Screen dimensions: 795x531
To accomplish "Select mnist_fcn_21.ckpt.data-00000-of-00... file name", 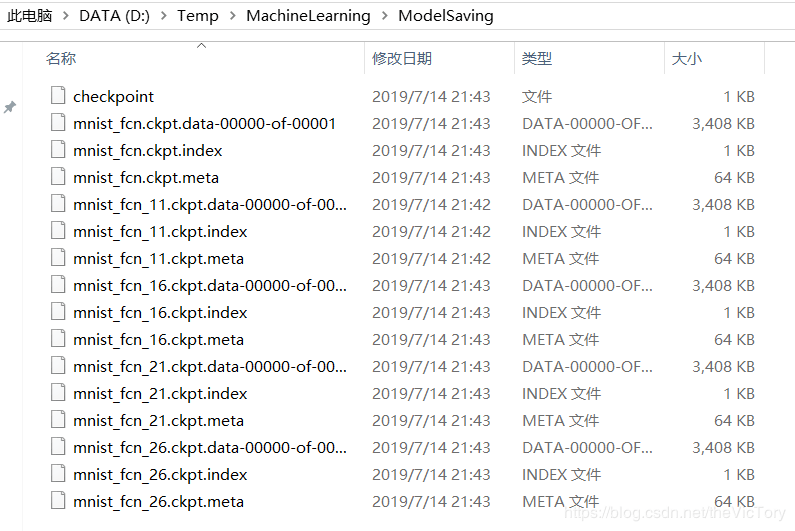I will point(210,367).
